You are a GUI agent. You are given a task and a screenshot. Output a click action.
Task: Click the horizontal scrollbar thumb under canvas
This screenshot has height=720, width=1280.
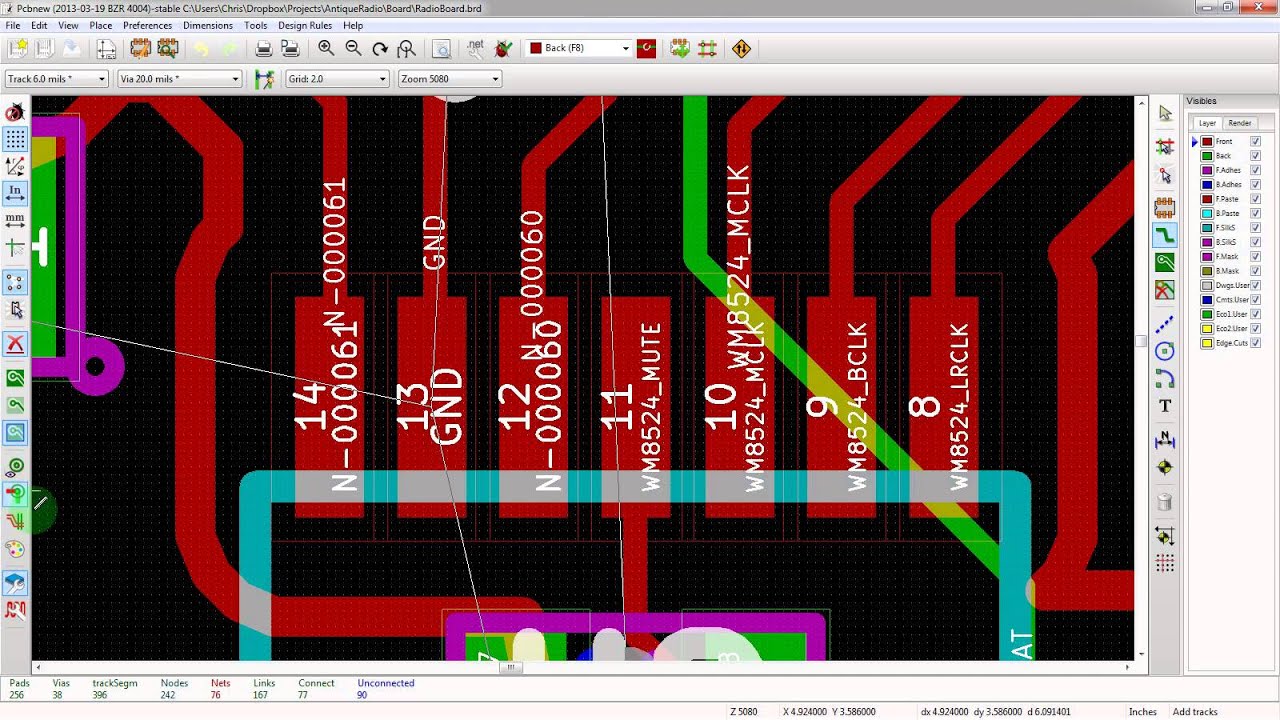(x=510, y=667)
